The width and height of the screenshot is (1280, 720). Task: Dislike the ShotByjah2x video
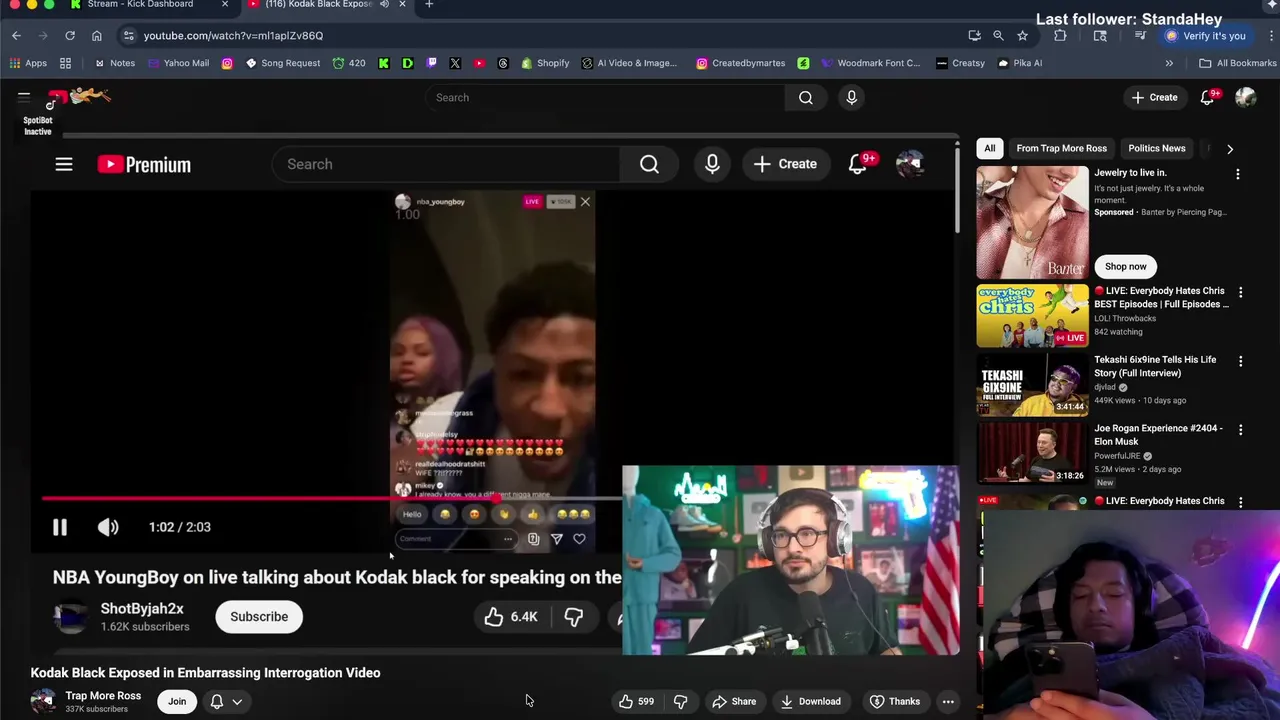pyautogui.click(x=574, y=617)
